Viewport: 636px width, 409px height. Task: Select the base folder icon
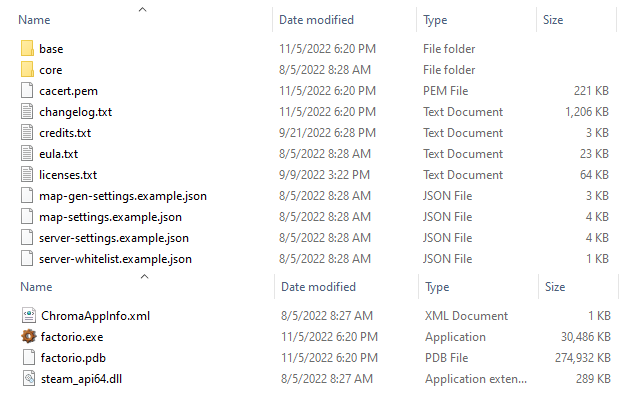point(28,48)
